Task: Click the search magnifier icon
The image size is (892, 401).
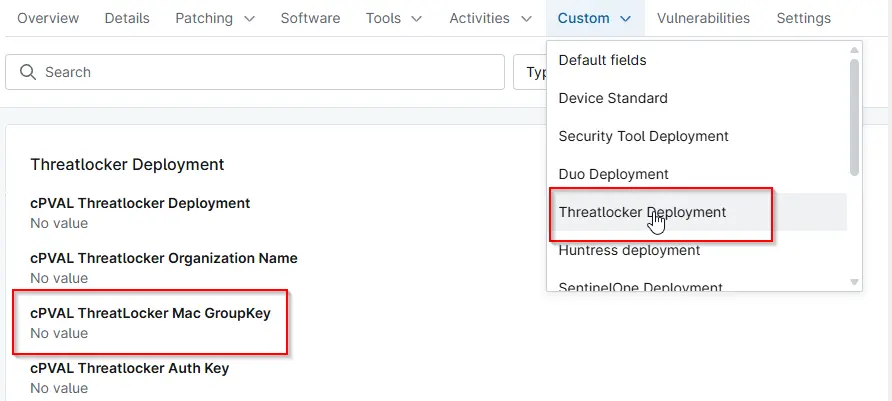Action: 28,72
